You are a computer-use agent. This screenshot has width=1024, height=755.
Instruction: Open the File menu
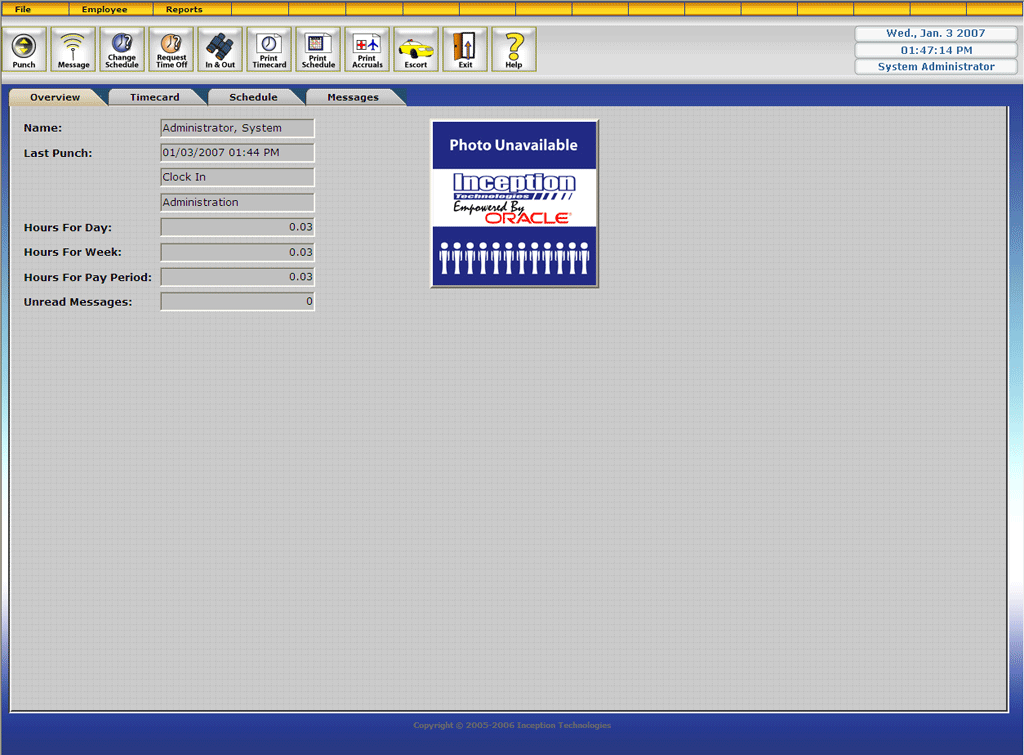pos(23,9)
